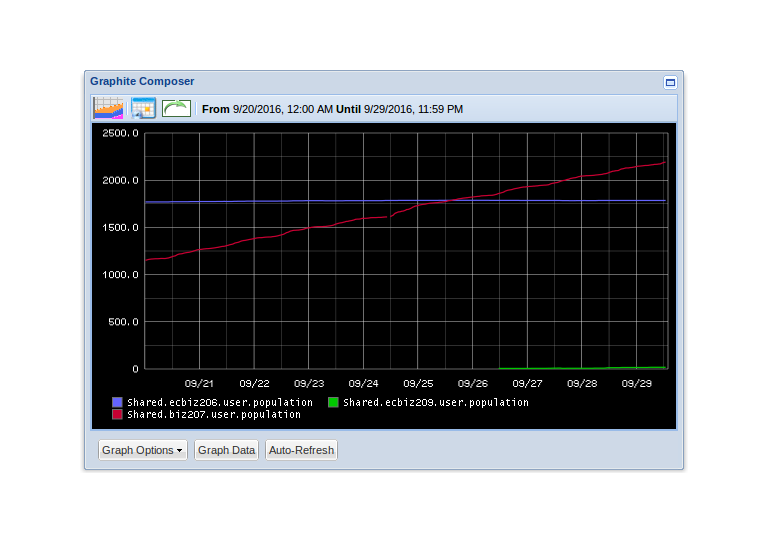Click the green ecbiz209 legend swatch
The width and height of the screenshot is (759, 560).
[333, 402]
